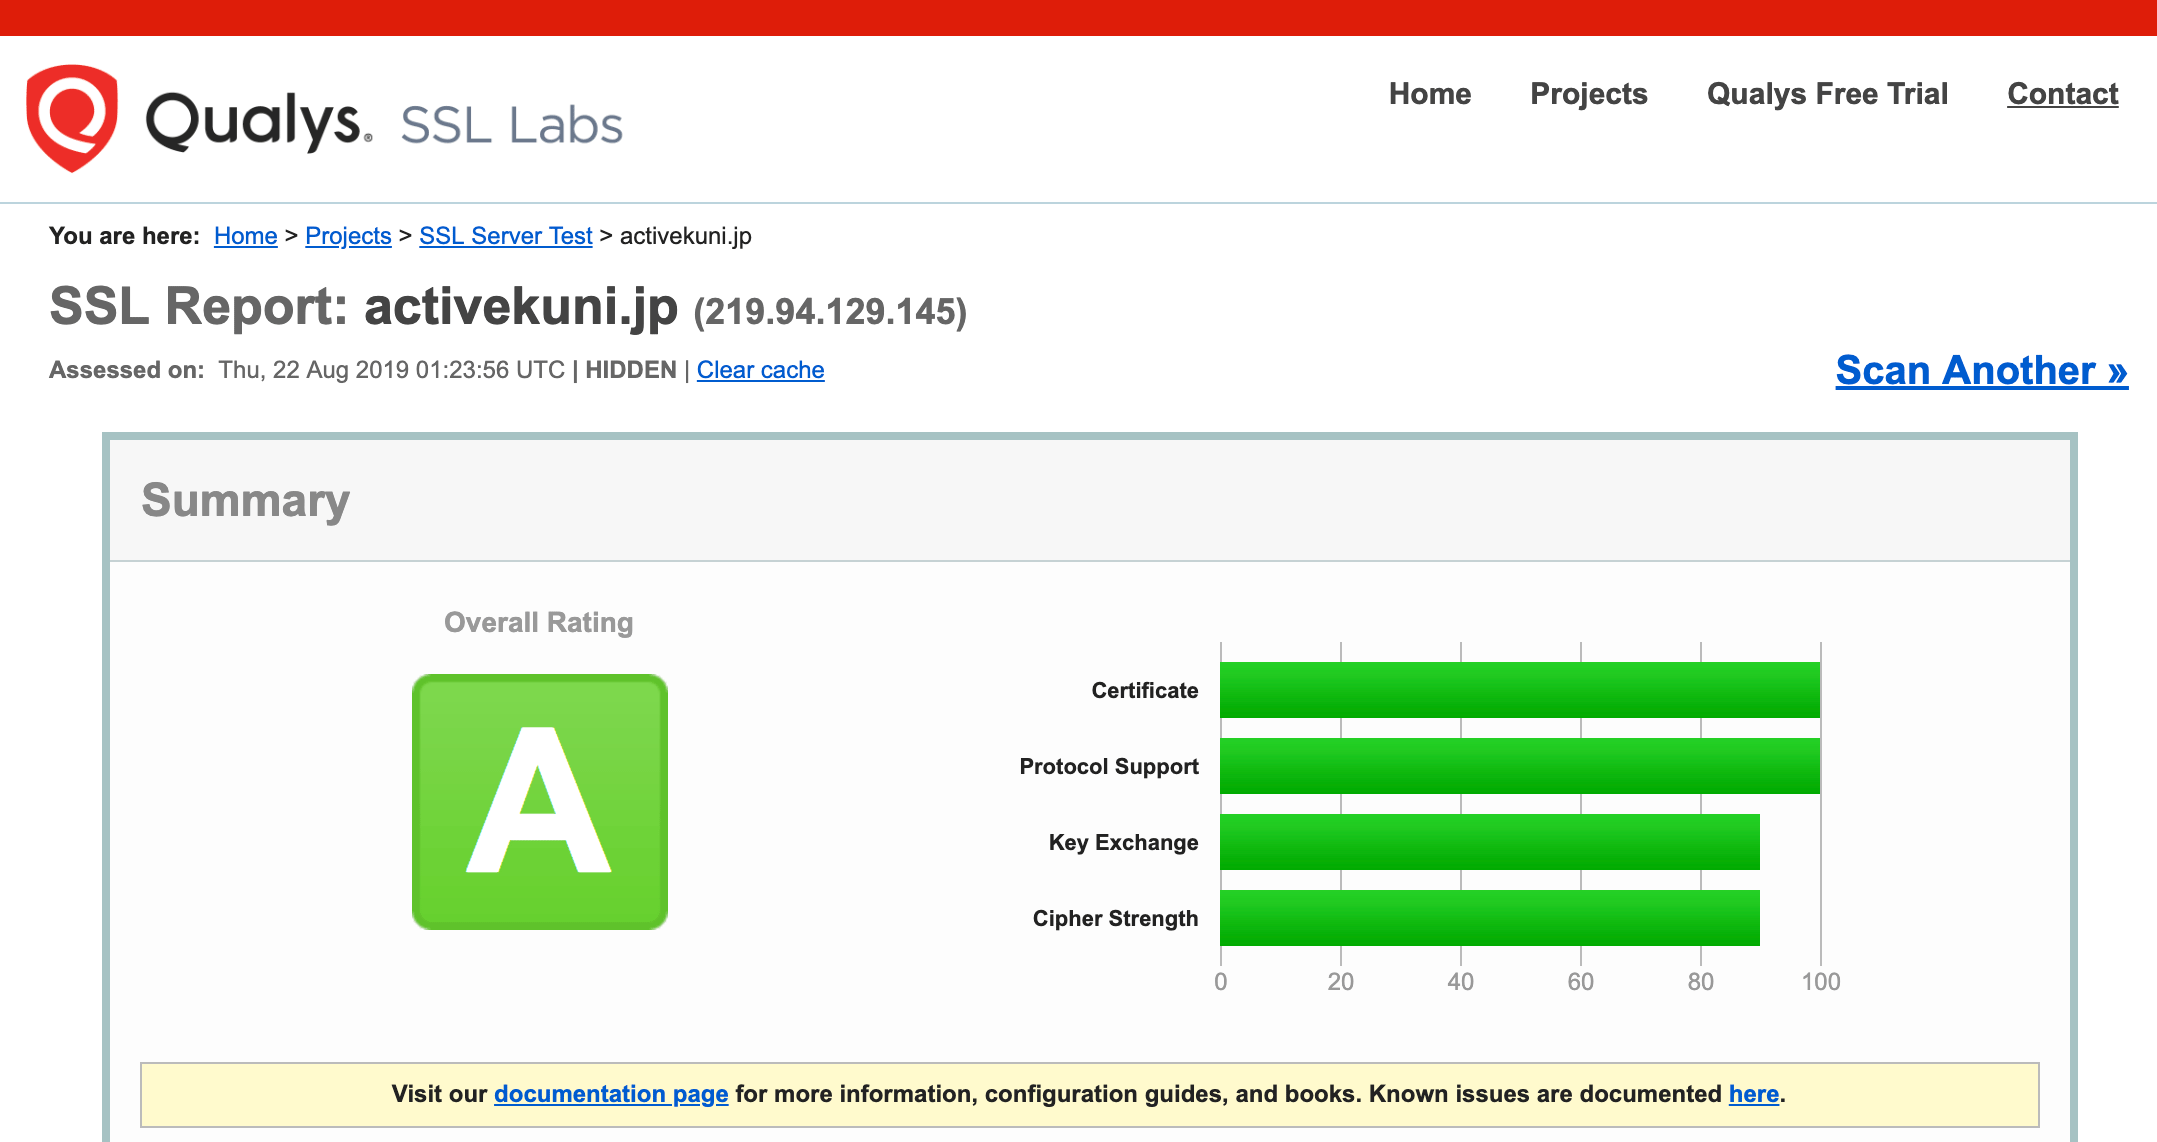Click the Summary section heading

click(246, 500)
